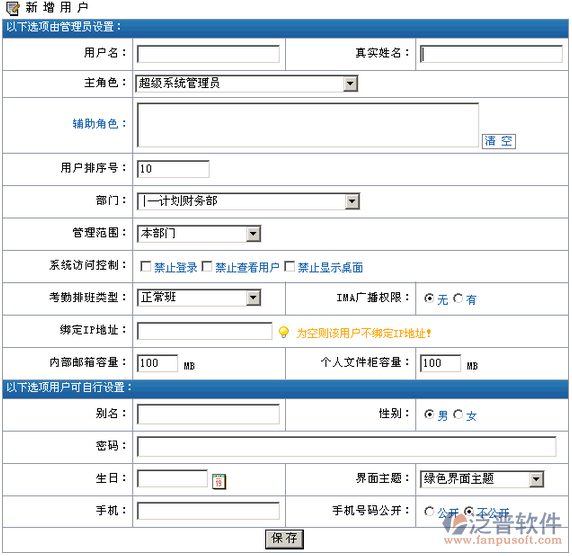
Task: Open the birthday calendar picker icon
Action: click(x=219, y=481)
